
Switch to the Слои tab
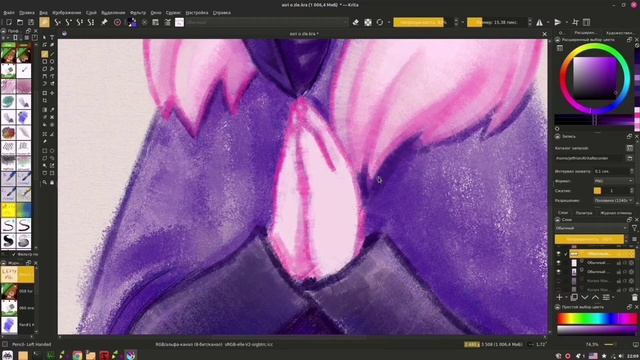(x=563, y=213)
